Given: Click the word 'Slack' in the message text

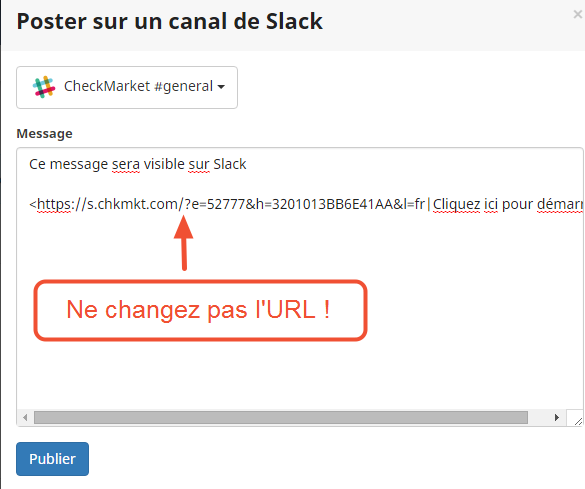Looking at the screenshot, I should click(229, 164).
